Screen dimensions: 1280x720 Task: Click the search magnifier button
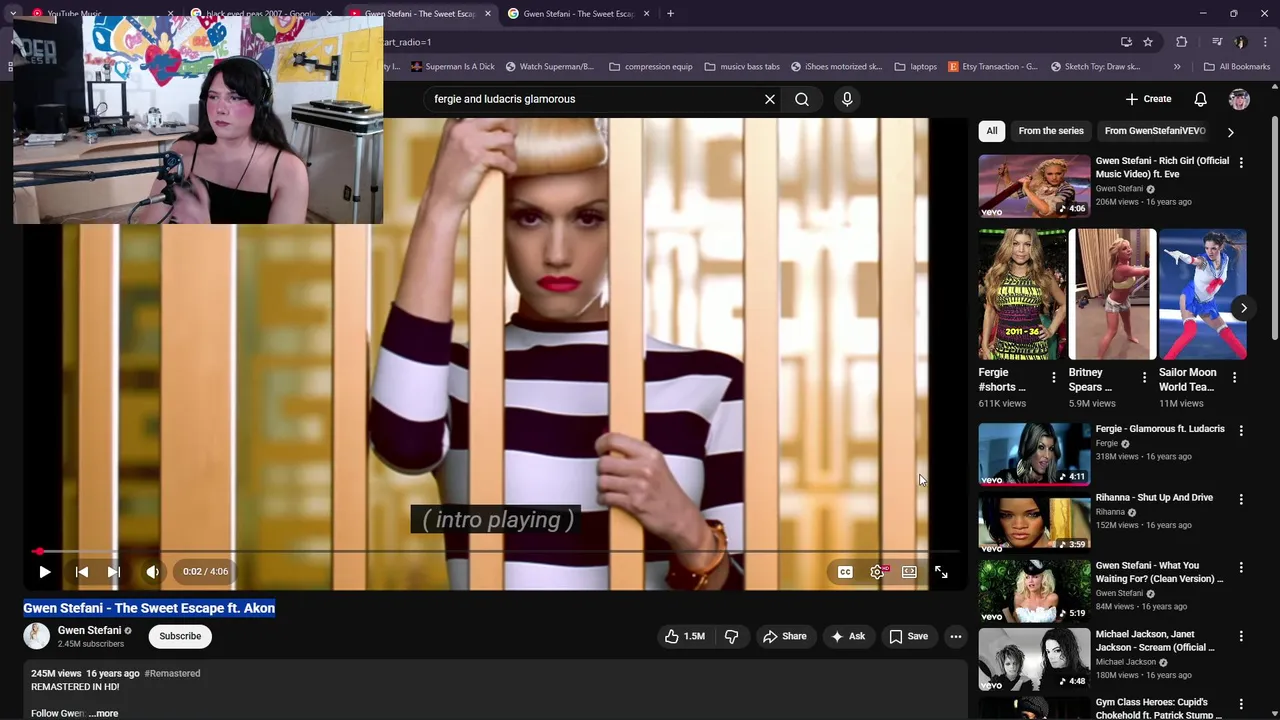coord(802,99)
